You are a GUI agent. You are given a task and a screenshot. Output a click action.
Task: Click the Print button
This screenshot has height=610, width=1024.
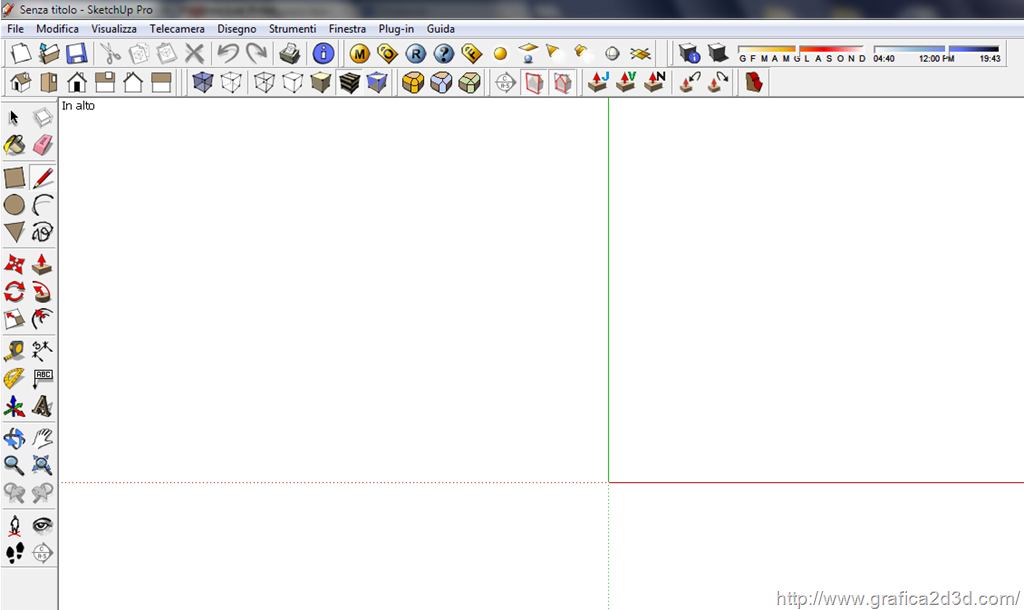[x=289, y=53]
